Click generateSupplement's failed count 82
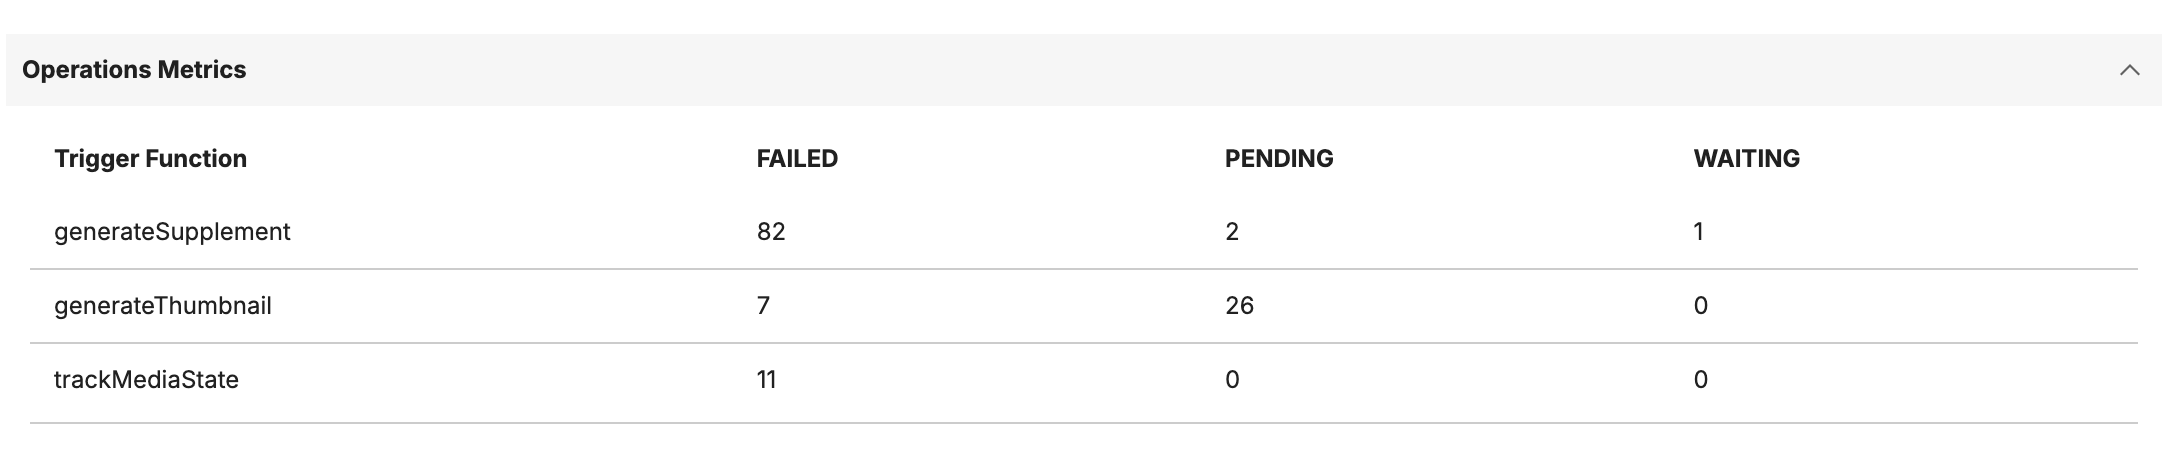The width and height of the screenshot is (2172, 464). point(771,232)
